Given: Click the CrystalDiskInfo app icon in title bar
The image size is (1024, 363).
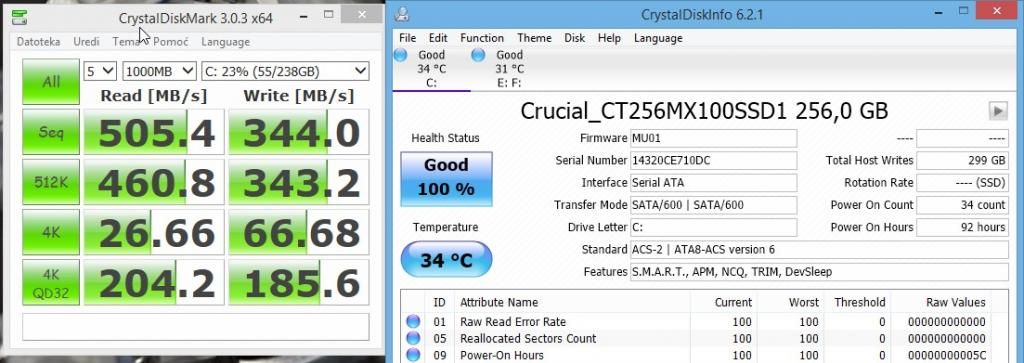Looking at the screenshot, I should (x=403, y=14).
